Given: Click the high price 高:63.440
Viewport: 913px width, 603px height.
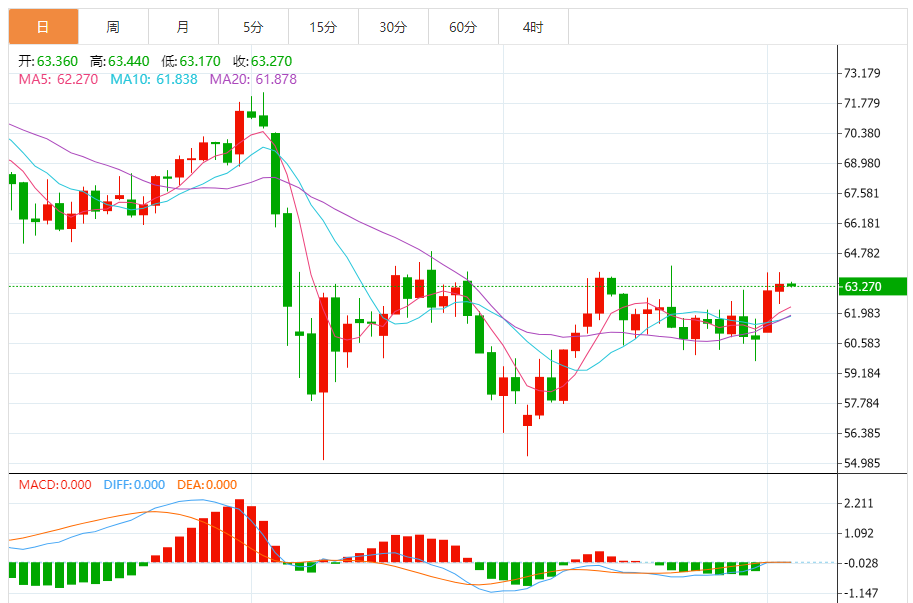Looking at the screenshot, I should [x=119, y=61].
